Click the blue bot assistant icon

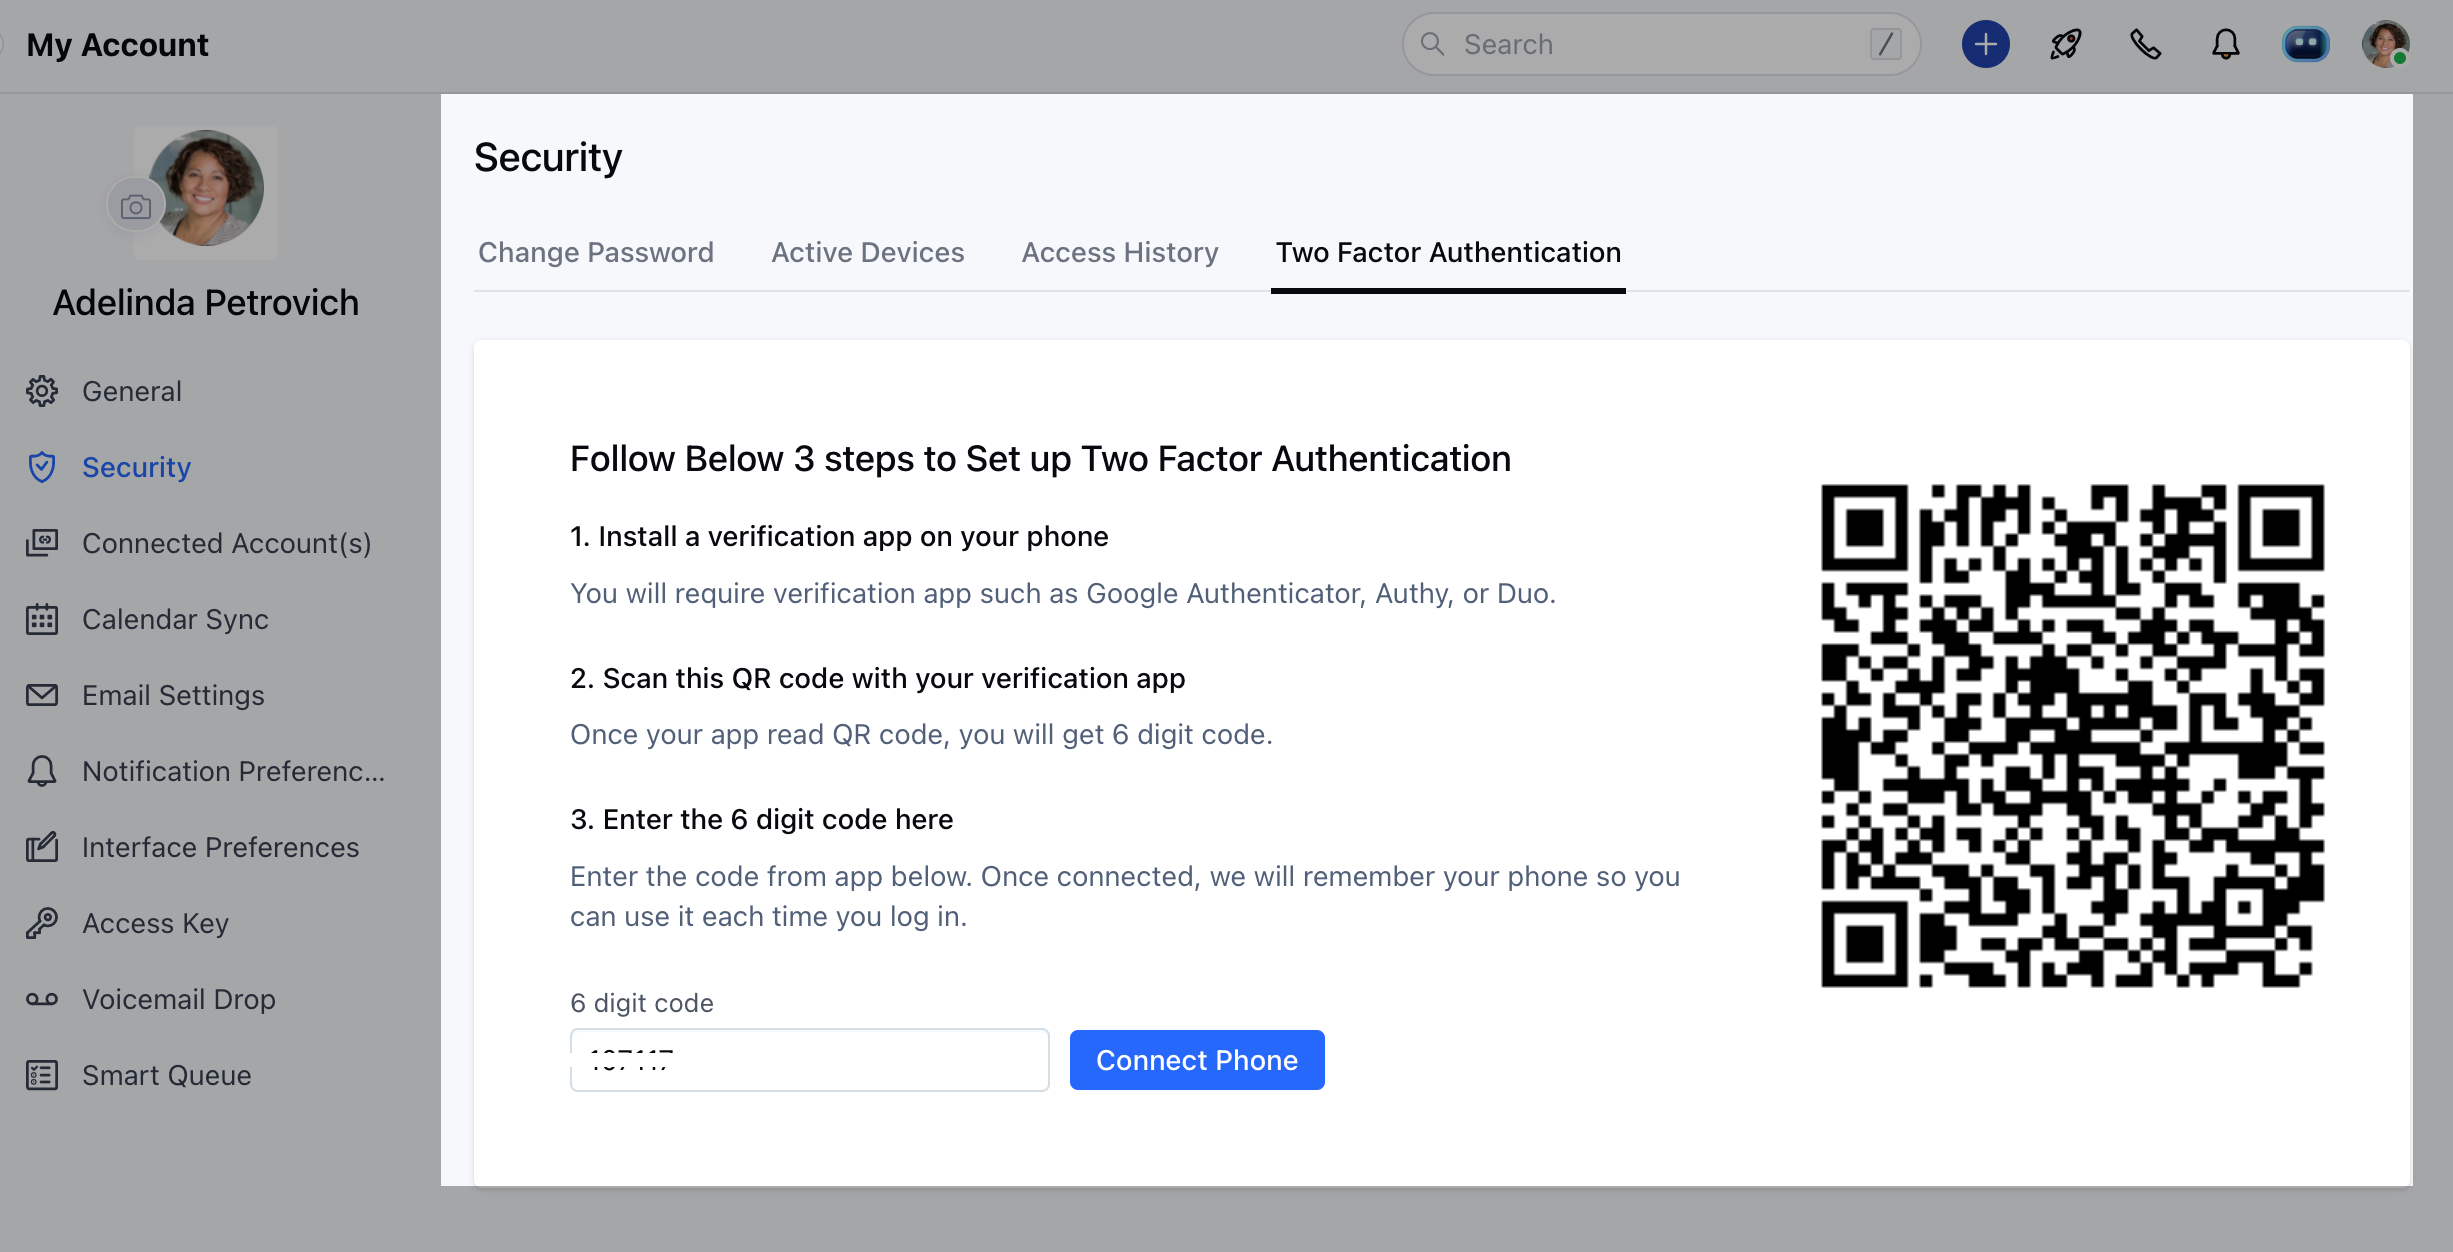click(2305, 45)
